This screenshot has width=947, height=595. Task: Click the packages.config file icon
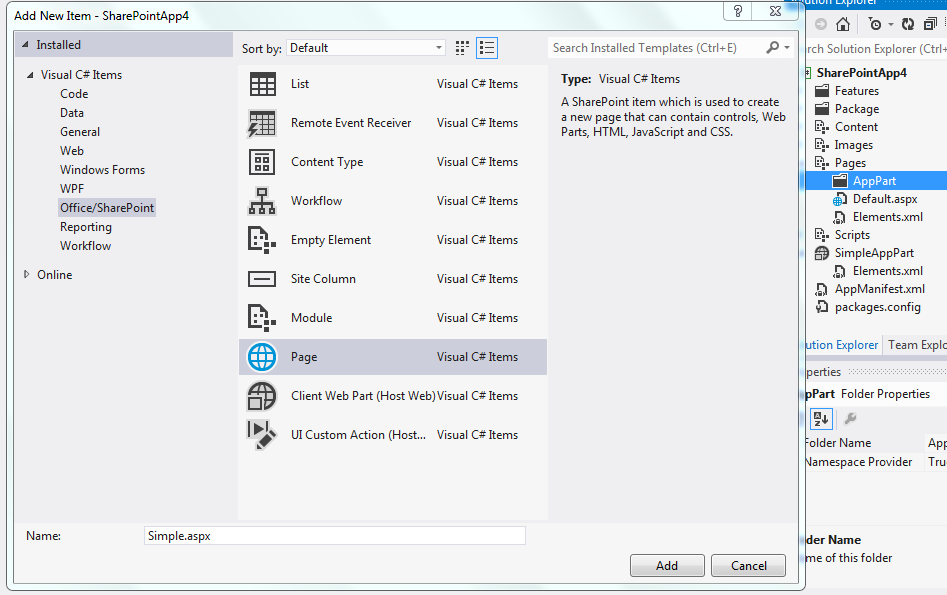pos(822,307)
